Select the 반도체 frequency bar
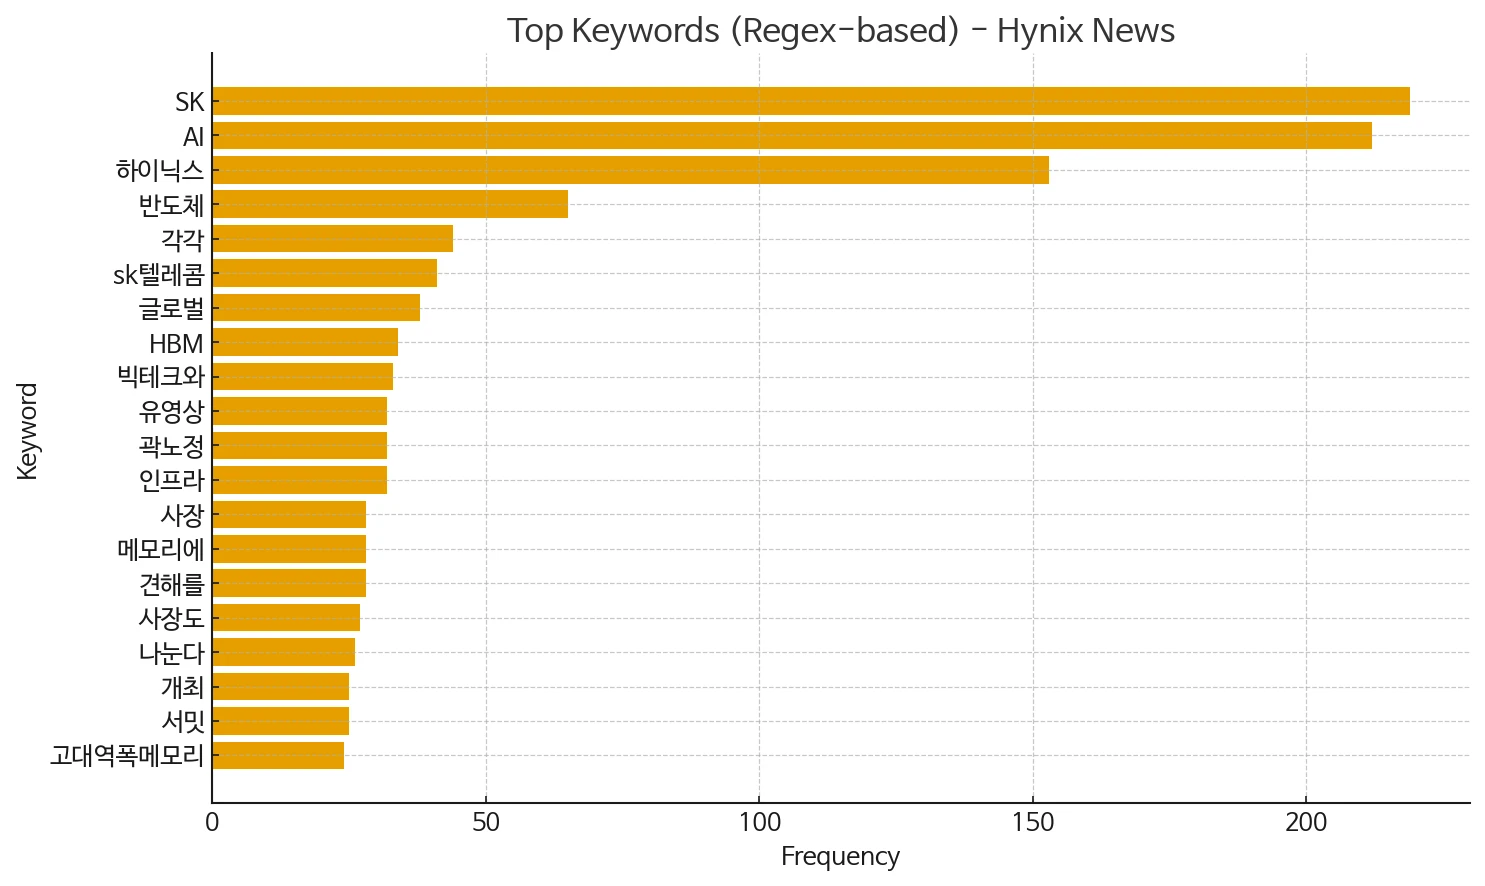Screen dimensions: 1485x886 pos(390,204)
